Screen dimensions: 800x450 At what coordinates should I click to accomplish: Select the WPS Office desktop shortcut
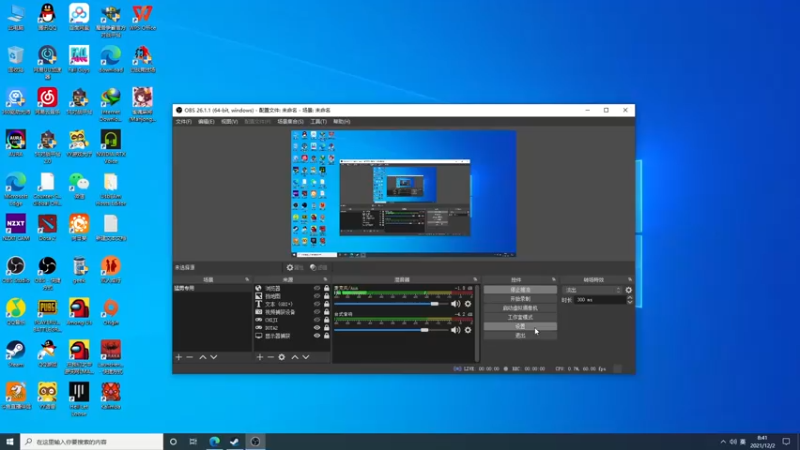(142, 18)
